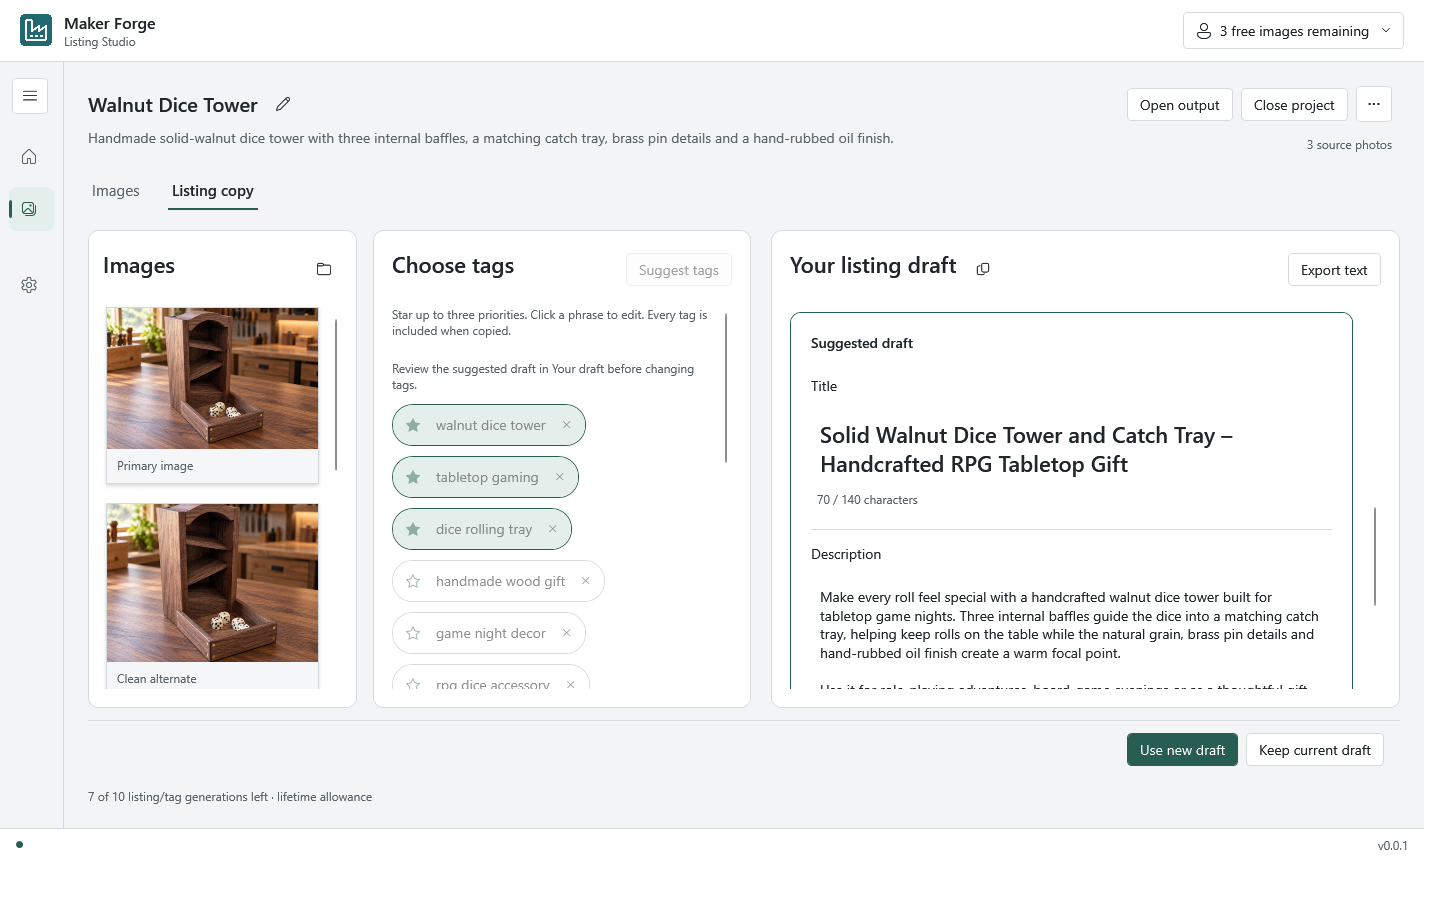This screenshot has width=1440, height=900.
Task: Click the Choose tags panel scrollbar
Action: [726, 388]
